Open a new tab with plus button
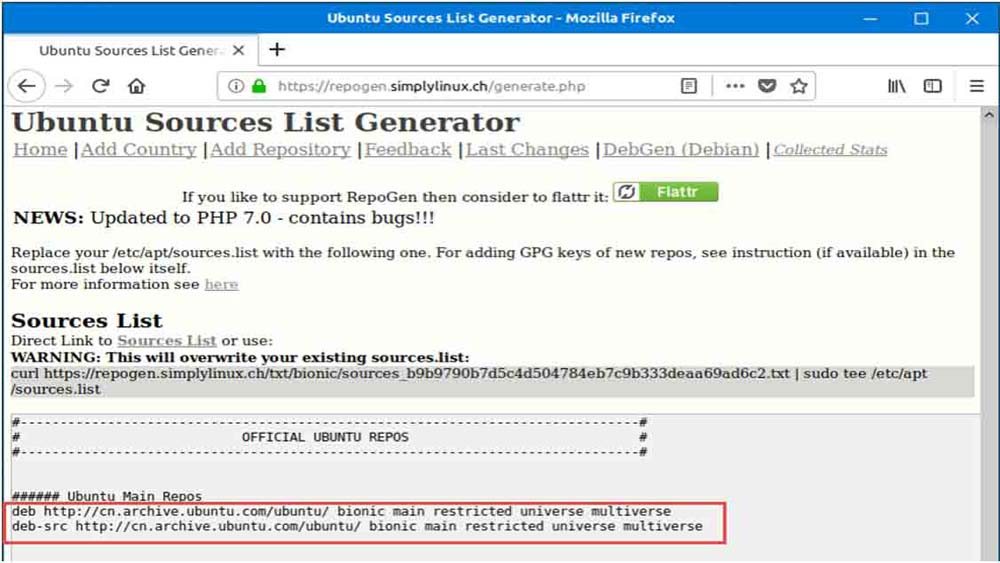The width and height of the screenshot is (1000, 563). click(x=277, y=50)
